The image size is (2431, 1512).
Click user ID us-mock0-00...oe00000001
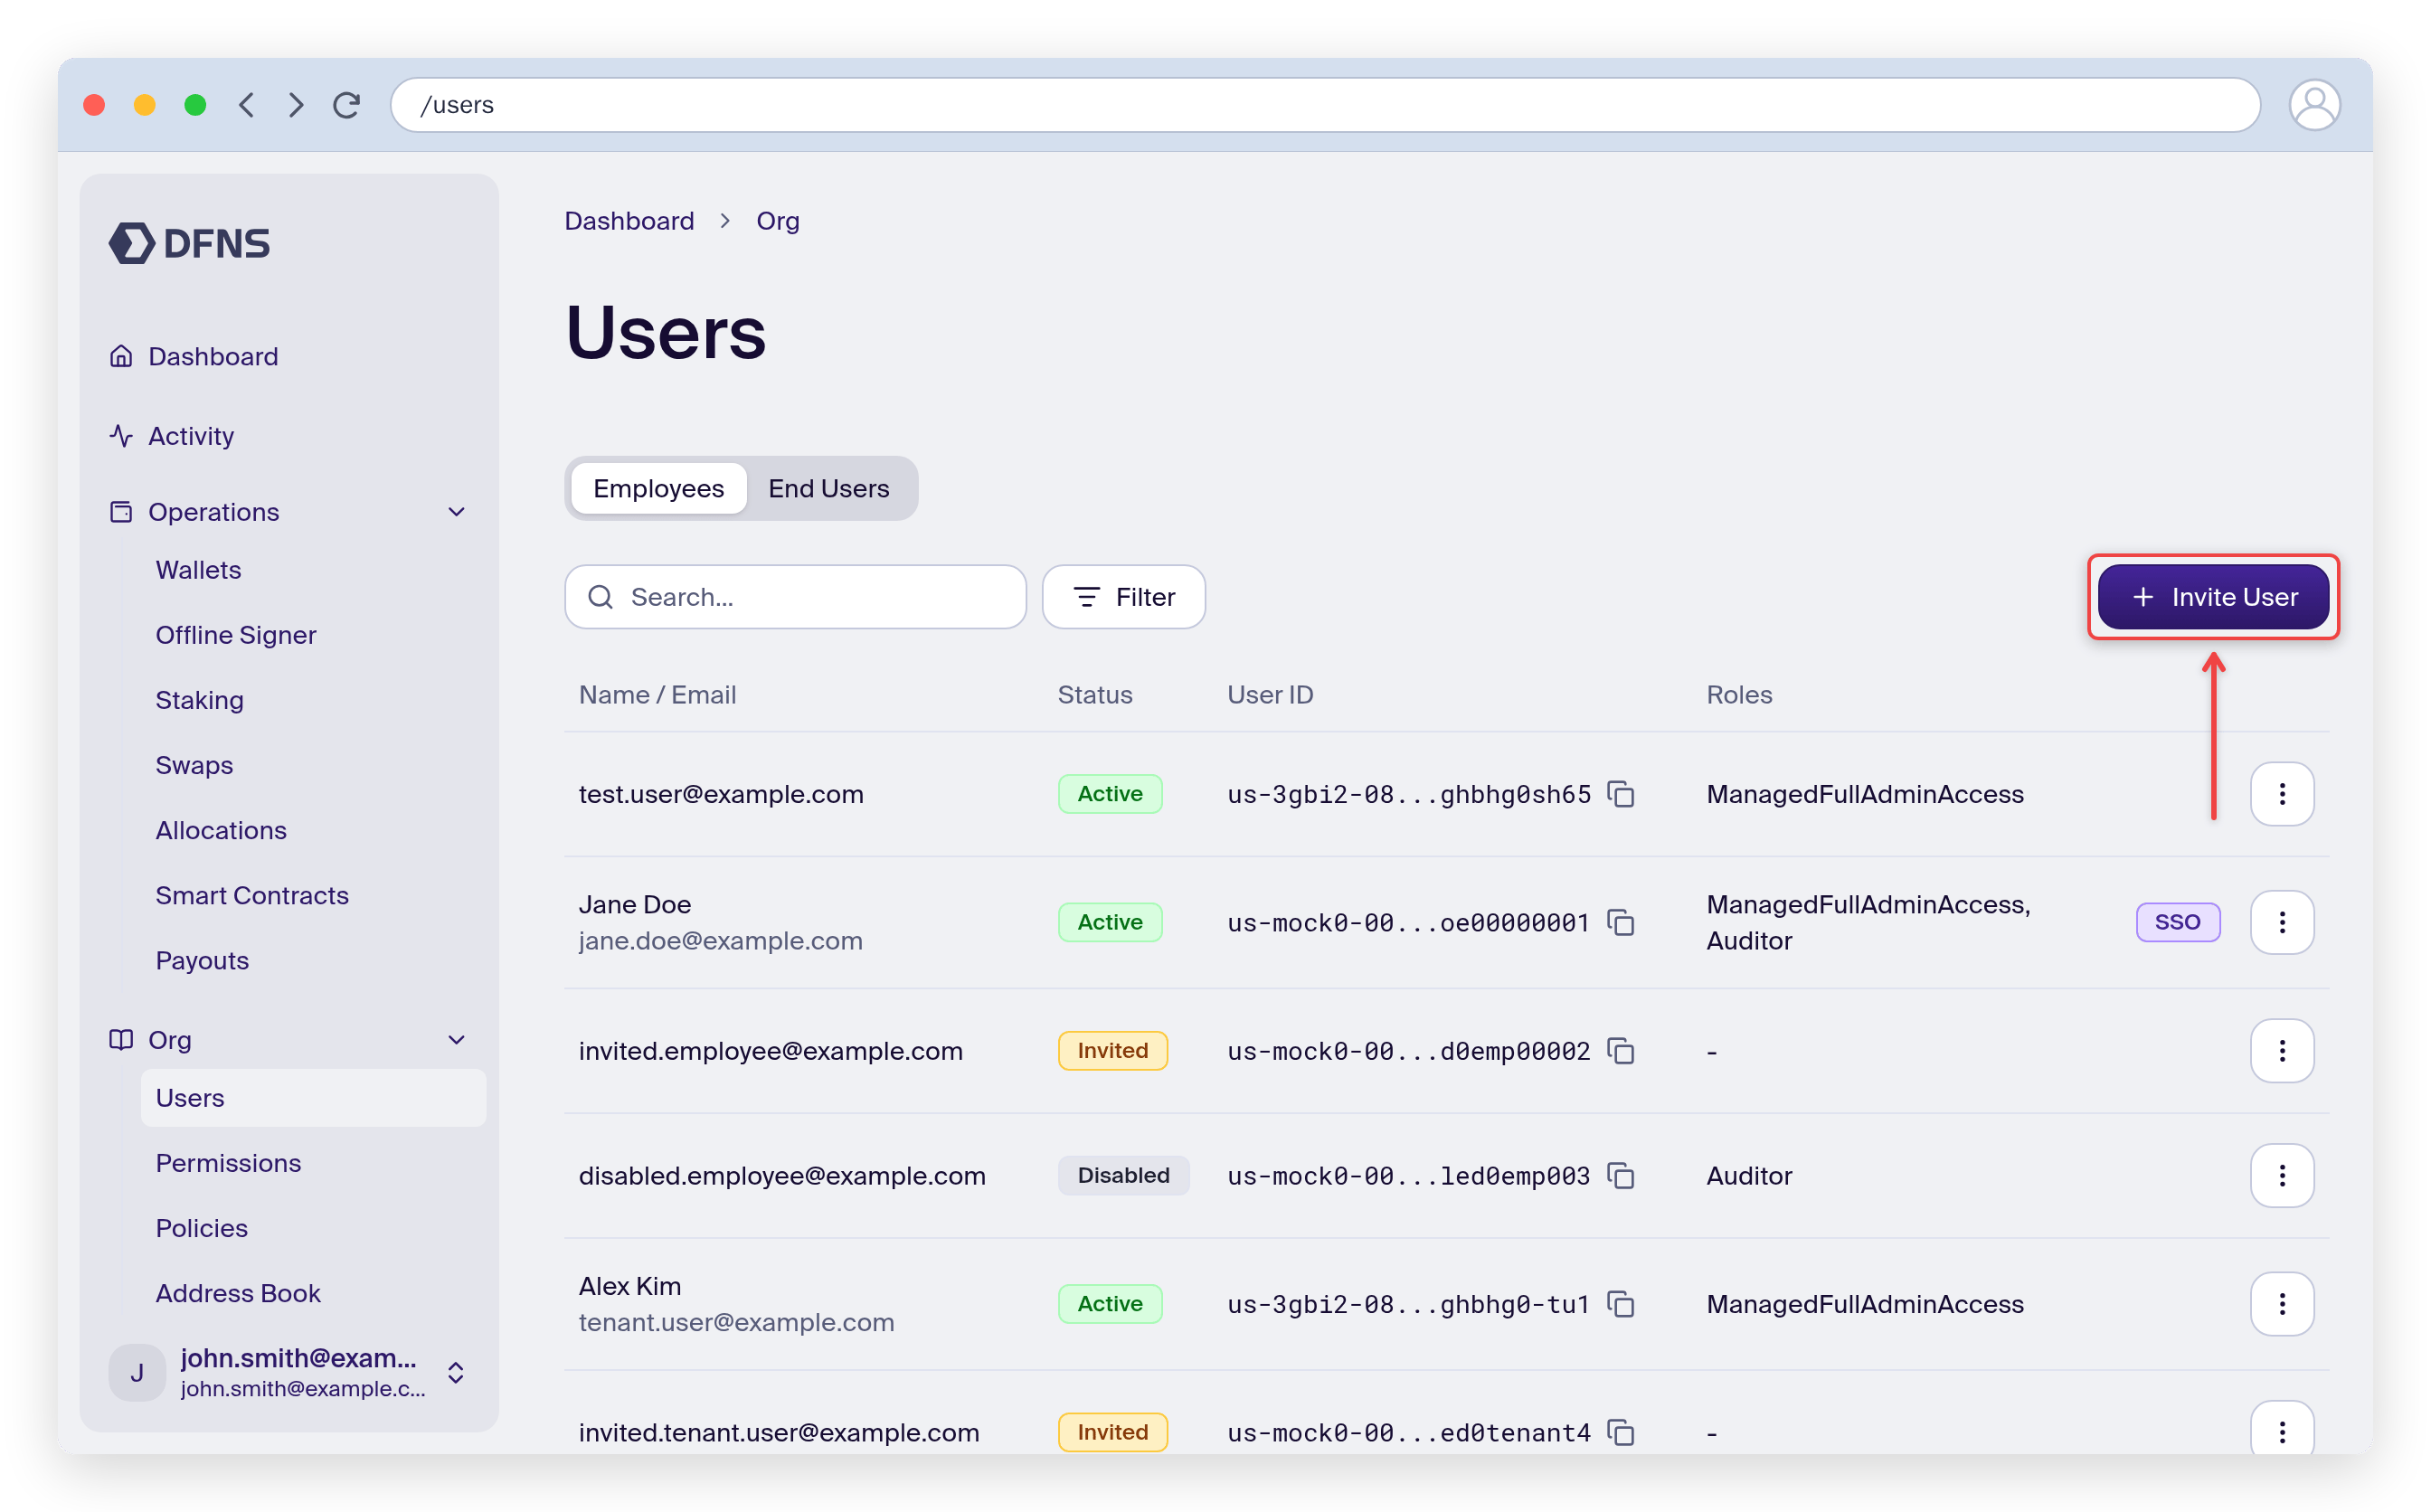pos(1408,922)
